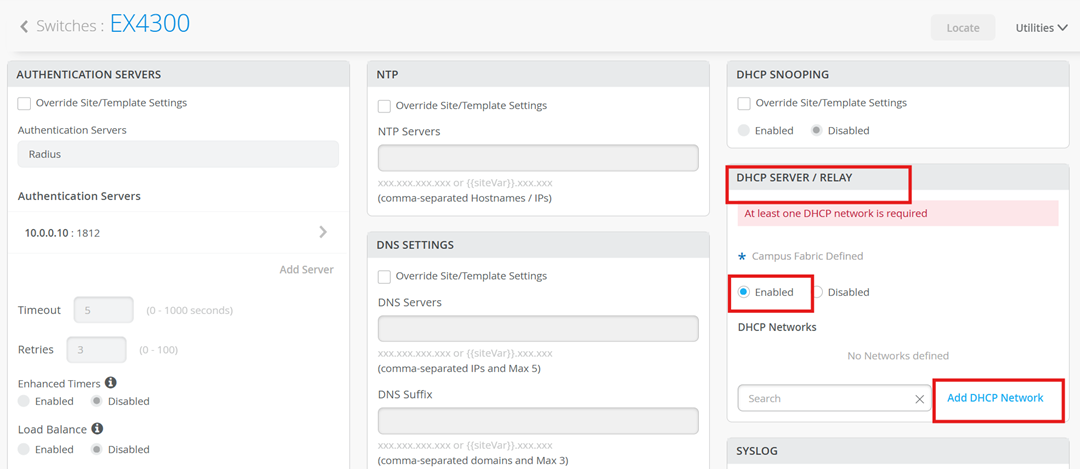Select Enabled under DHCP Snooping
This screenshot has height=469, width=1080.
pos(744,131)
